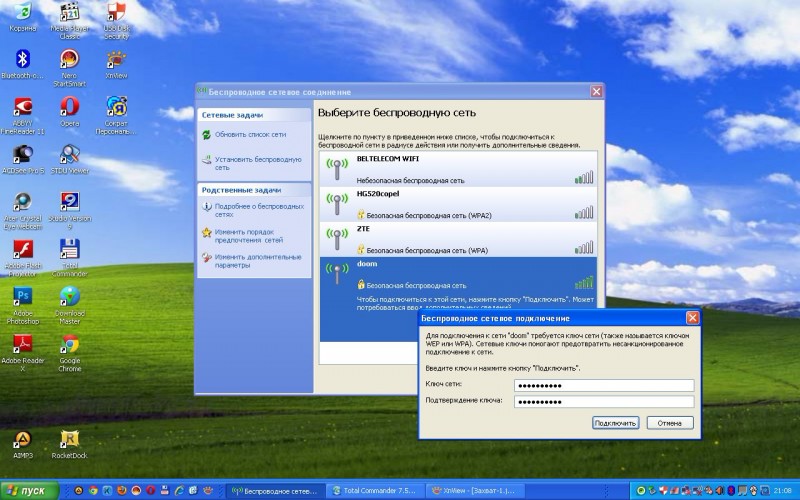Image resolution: width=800 pixels, height=500 pixels.
Task: Click Opera icon in quick launch bar
Action: [x=151, y=490]
